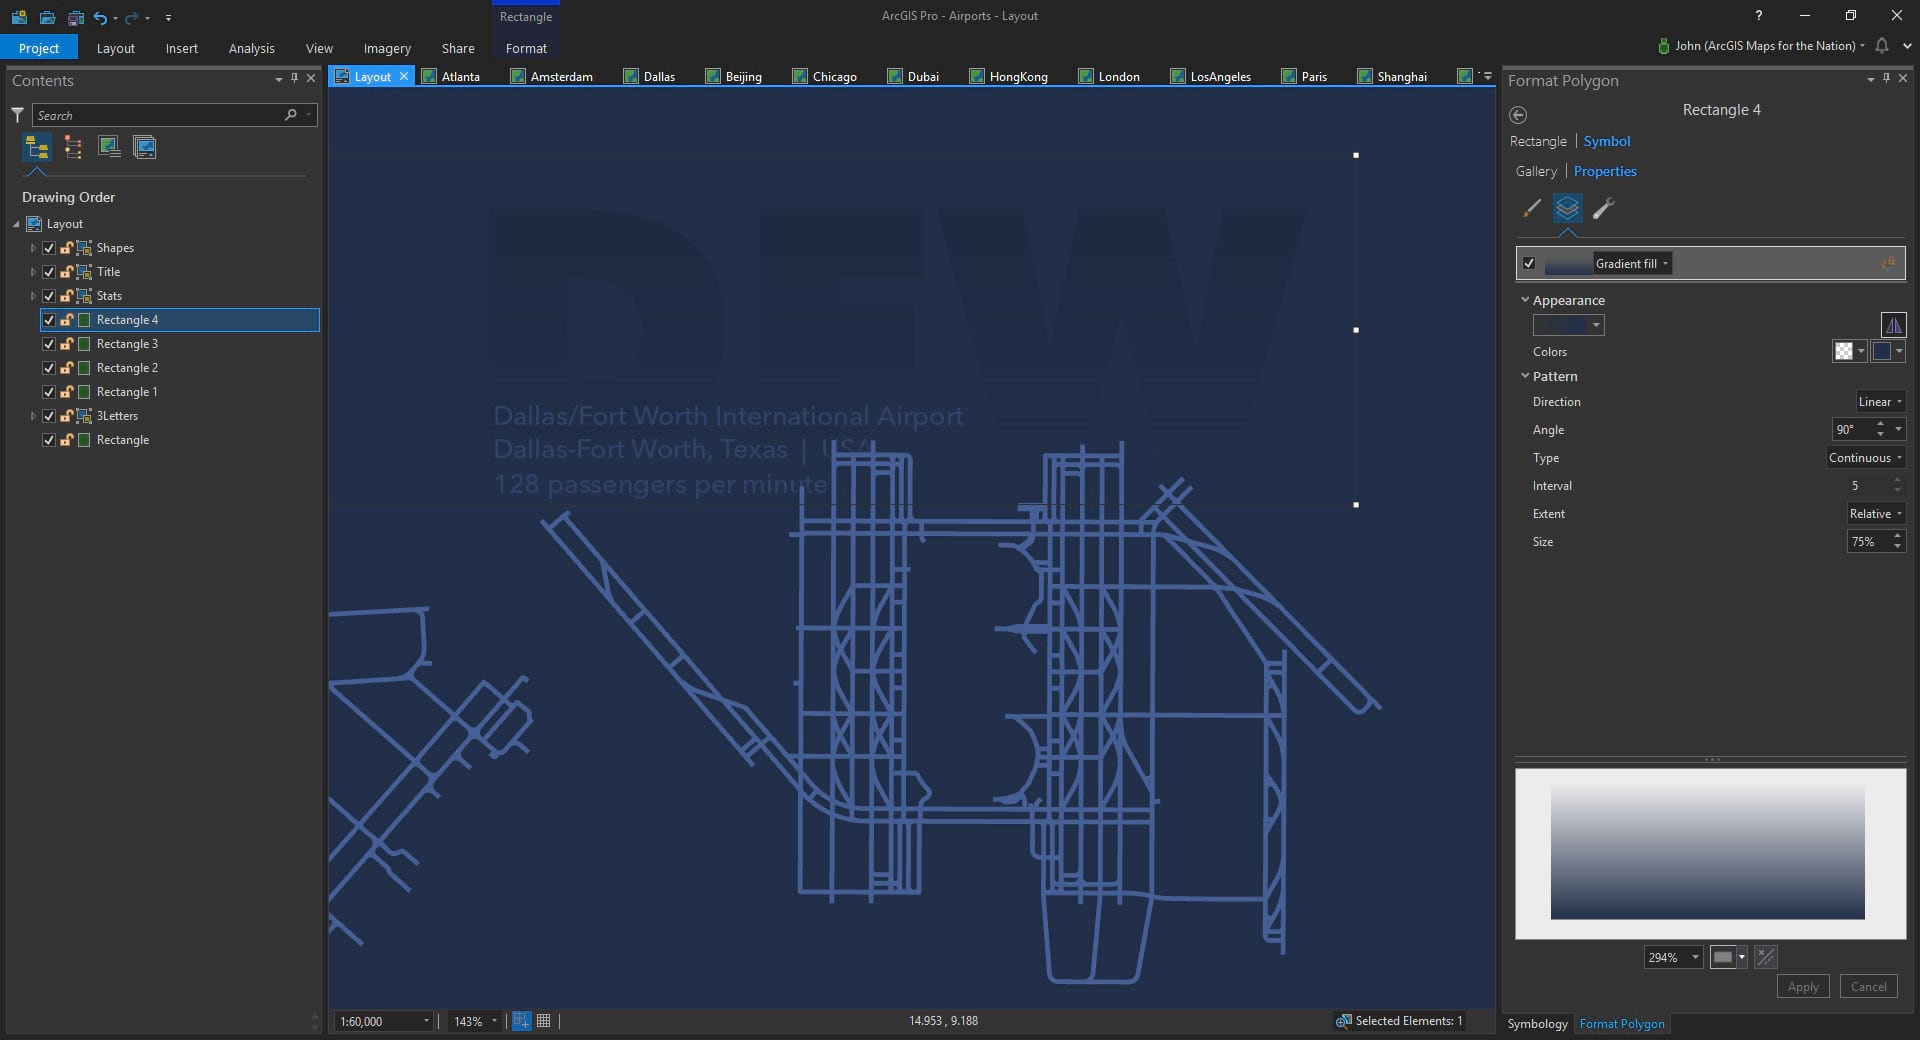Click the flip gradient color scheme icon

pyautogui.click(x=1893, y=325)
